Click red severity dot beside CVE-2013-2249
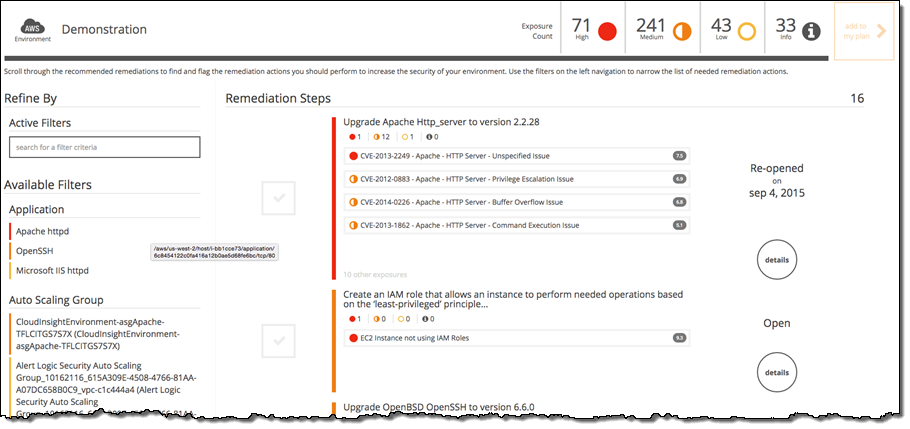Screen dimensions: 910x429 (x=354, y=156)
